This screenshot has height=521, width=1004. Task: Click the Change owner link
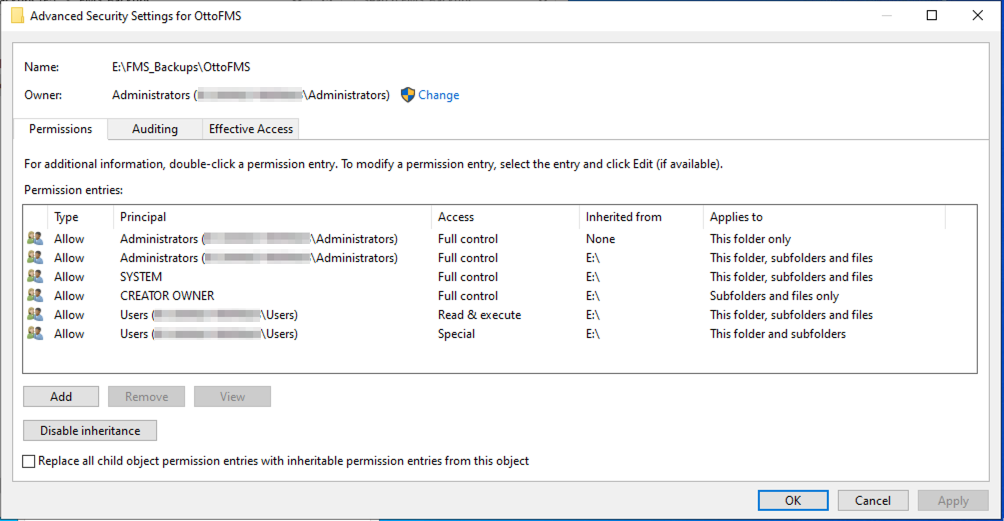coord(438,95)
